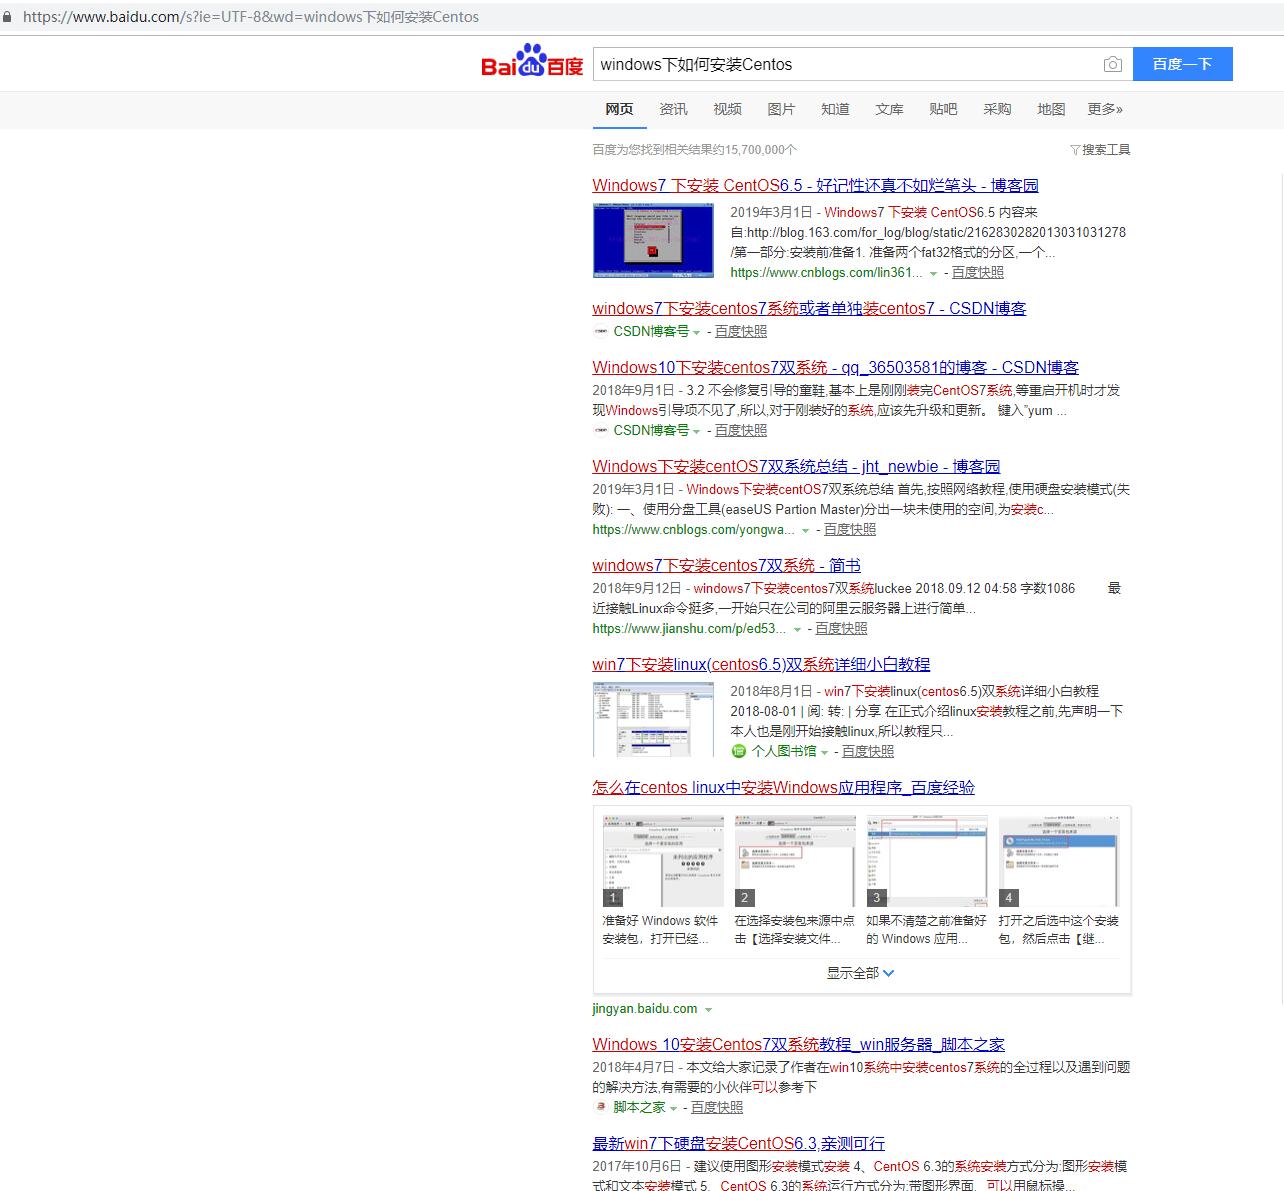Switch to the 贴吧 tab
Image resolution: width=1284 pixels, height=1191 pixels.
943,109
